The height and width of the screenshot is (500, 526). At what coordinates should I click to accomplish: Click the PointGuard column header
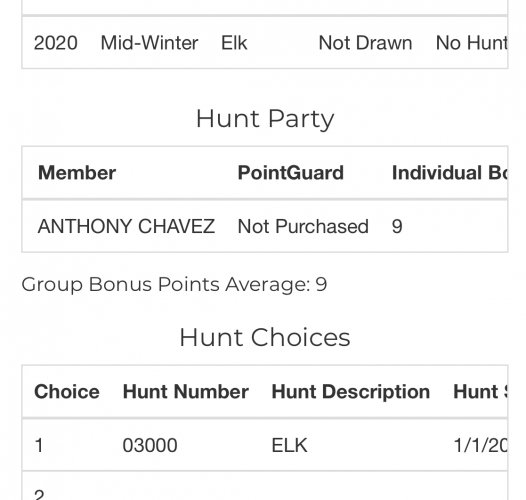[291, 173]
